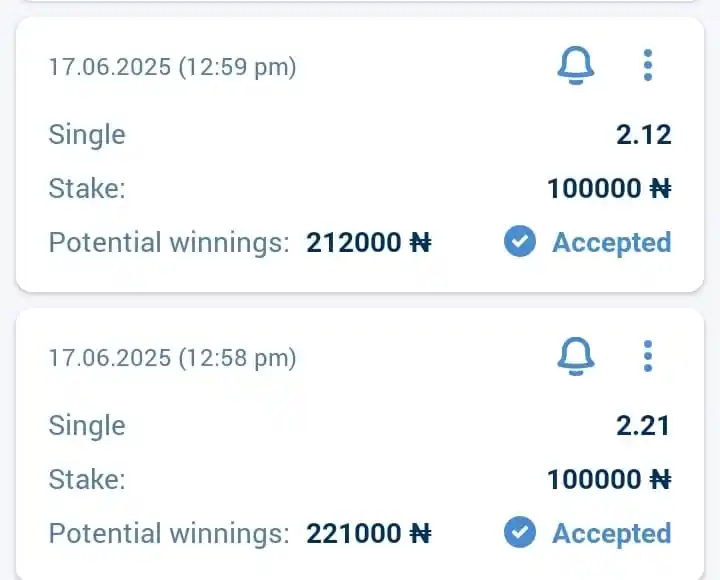Click Accepted checkmark icon on 212000 bet
Image resolution: width=720 pixels, height=580 pixels.
(x=520, y=242)
